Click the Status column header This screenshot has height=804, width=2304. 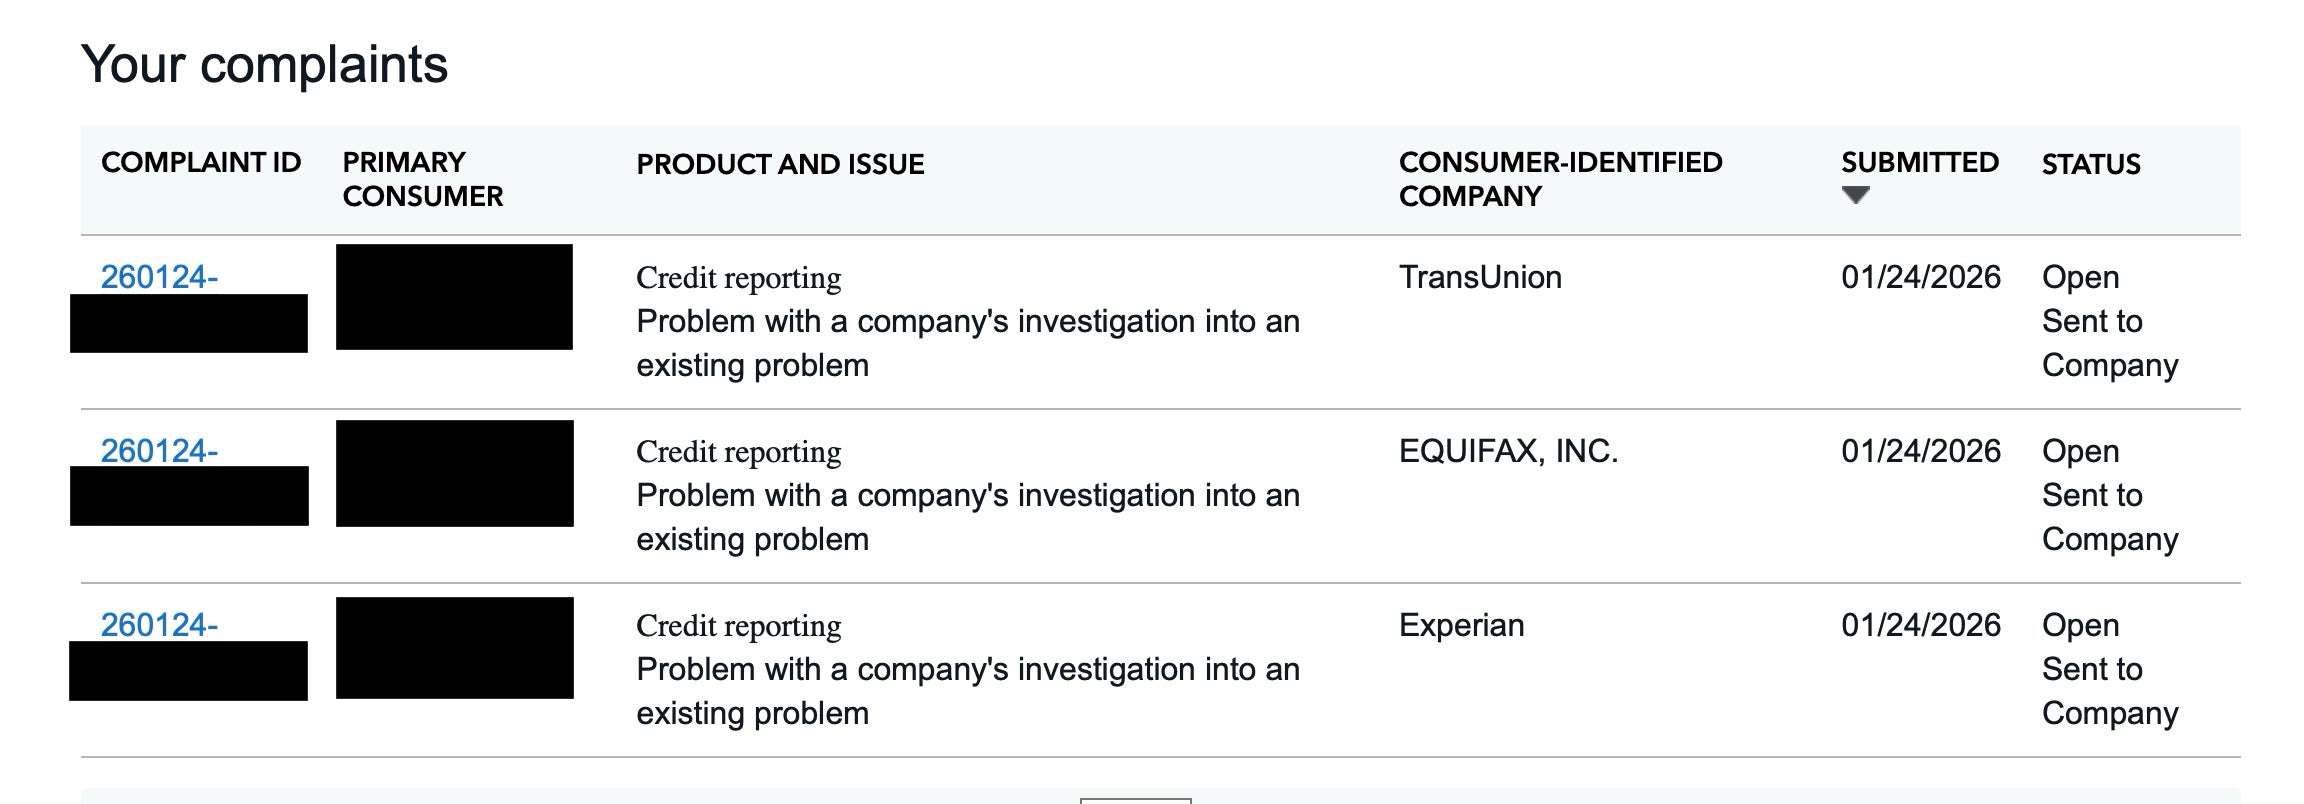2090,164
